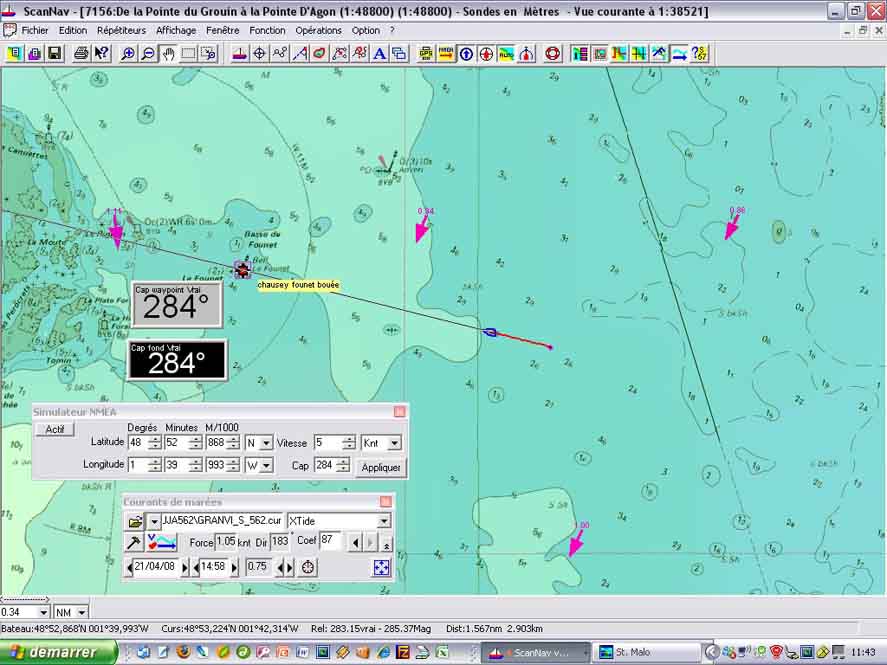Open the latitude N/S hemisphere dropdown
887x665 pixels.
265,443
